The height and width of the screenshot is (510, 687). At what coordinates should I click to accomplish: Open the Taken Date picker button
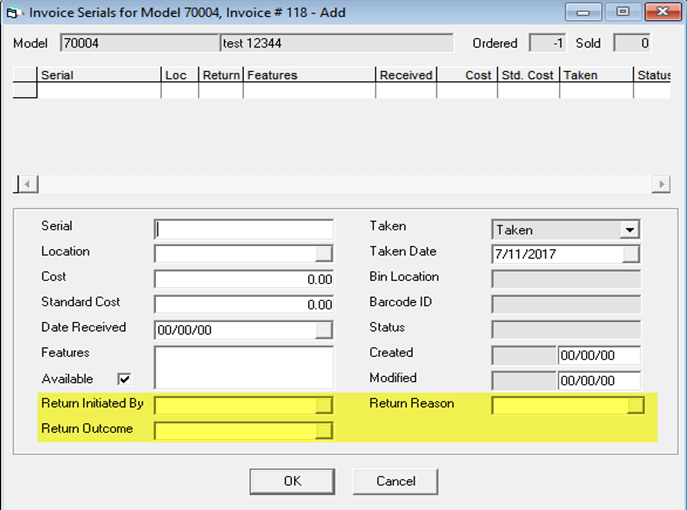pos(630,254)
